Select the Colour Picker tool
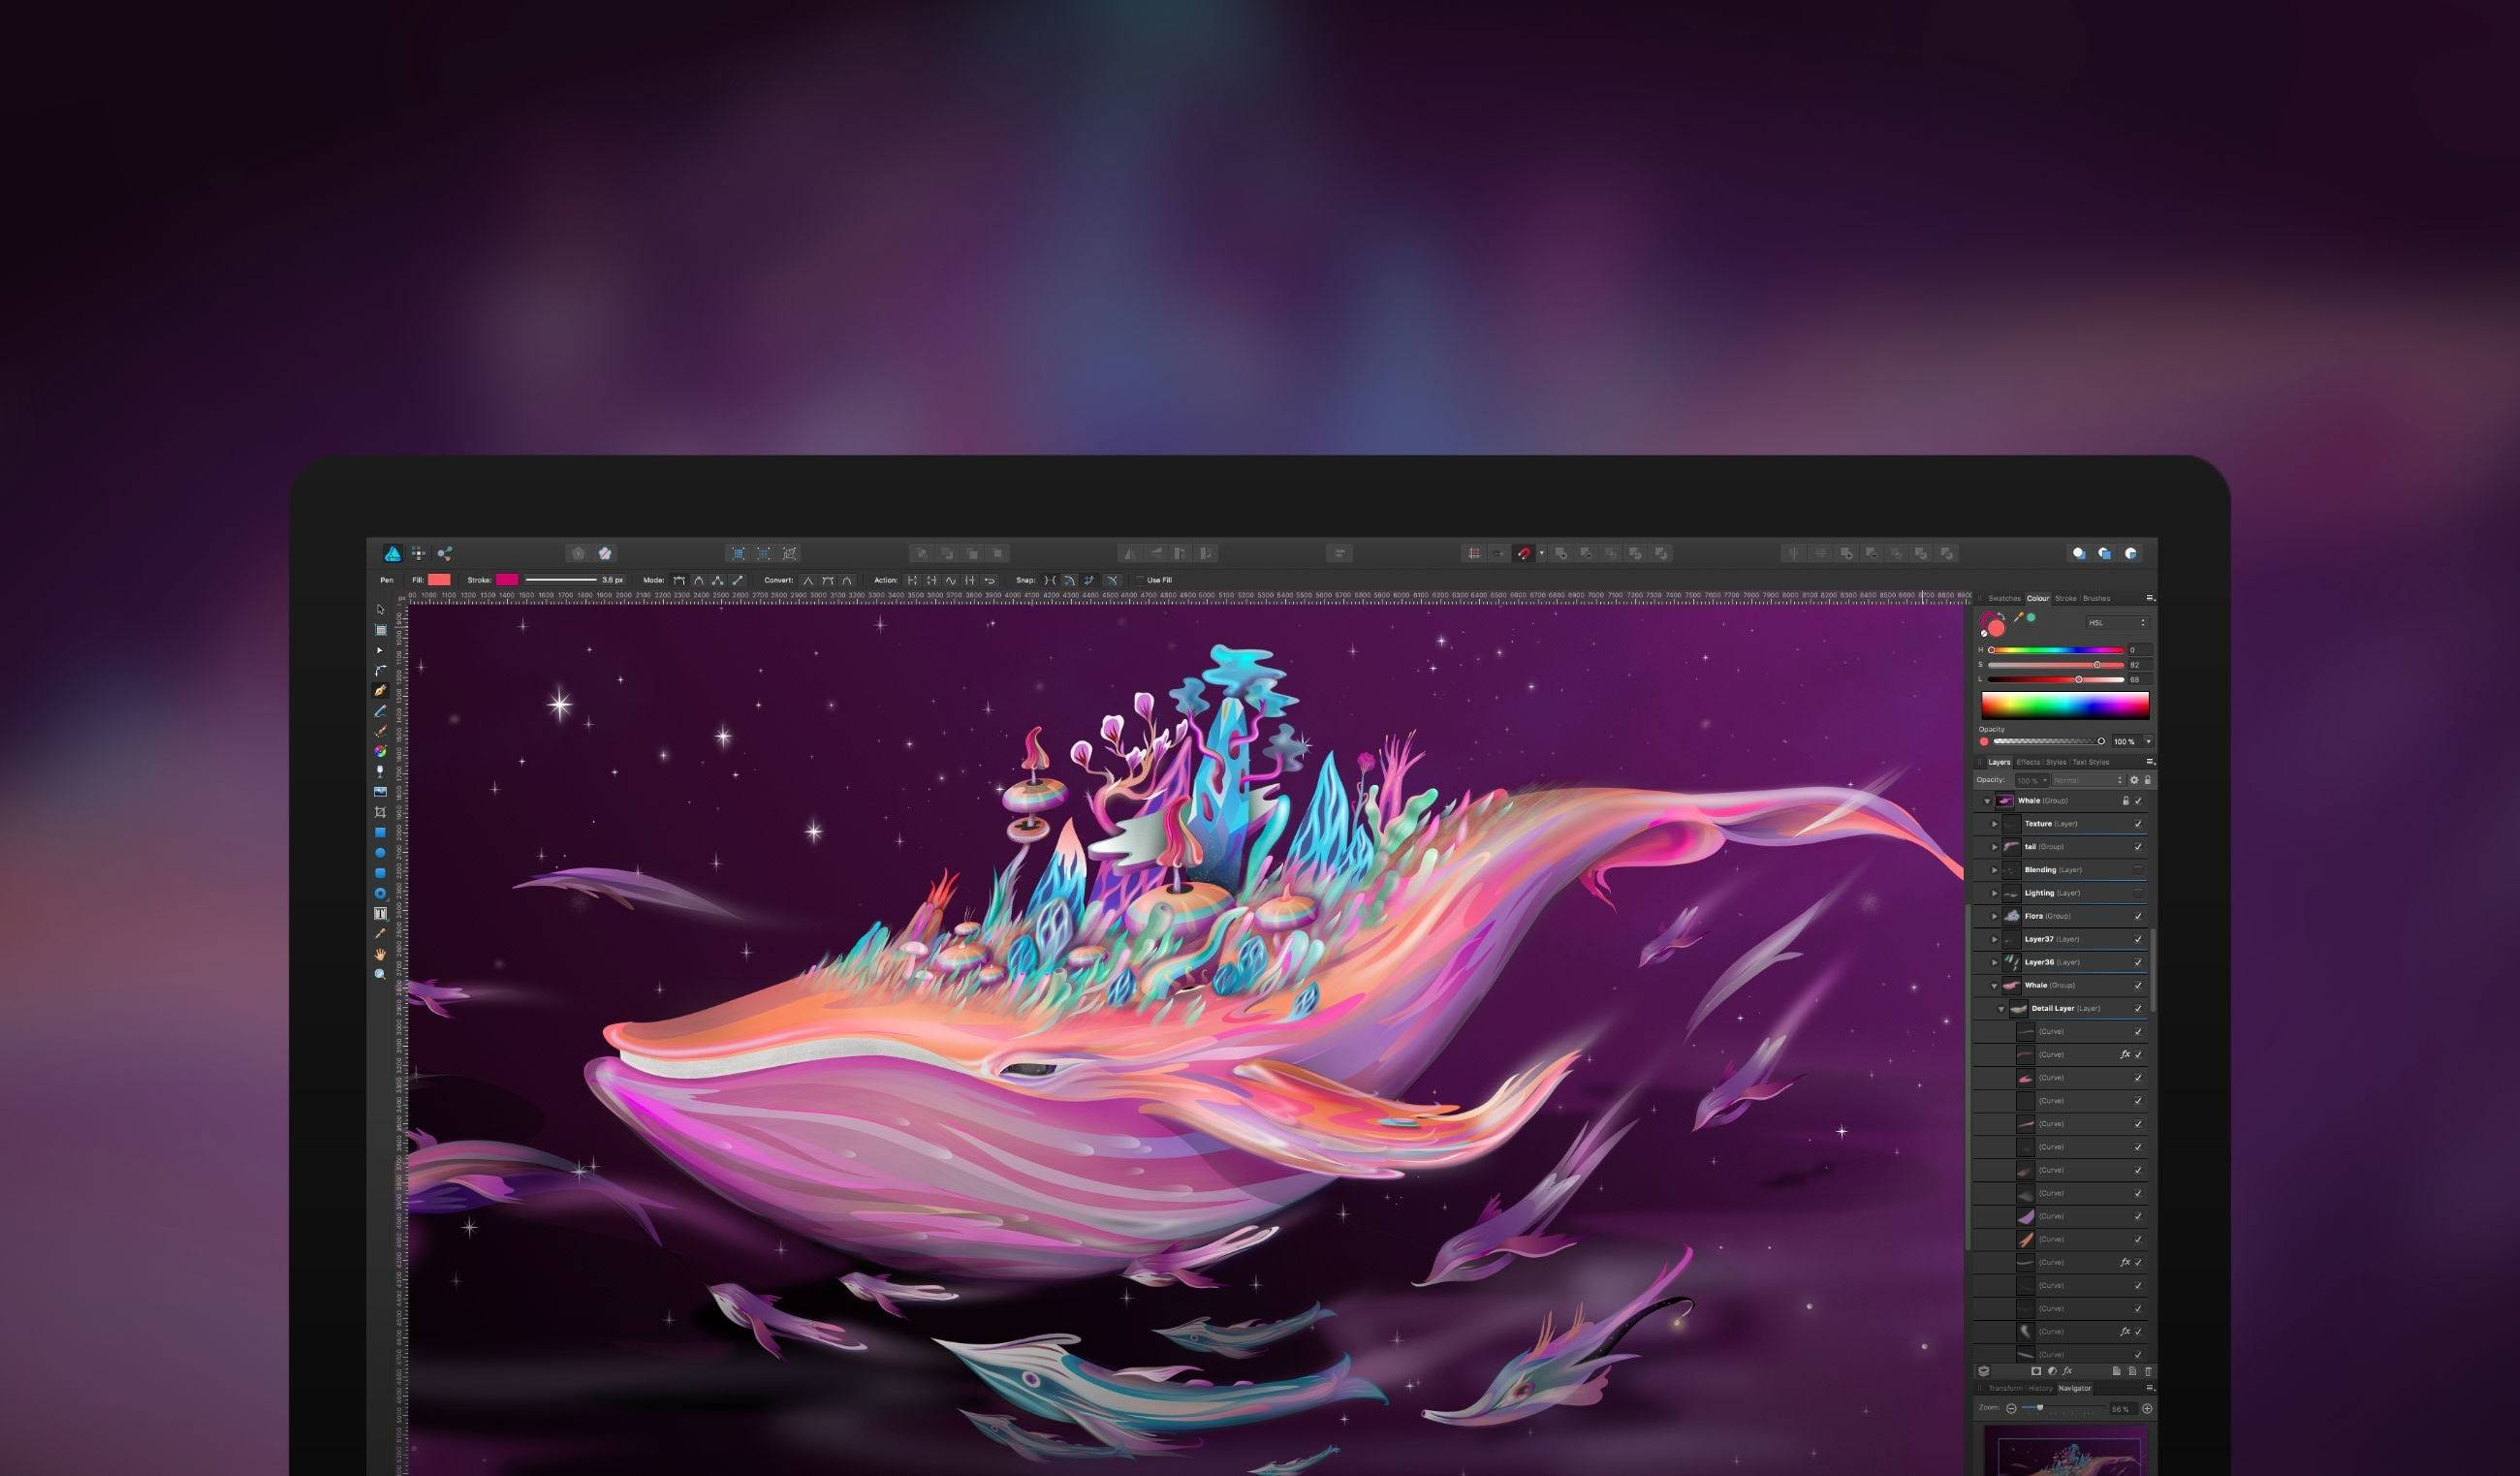 381,932
